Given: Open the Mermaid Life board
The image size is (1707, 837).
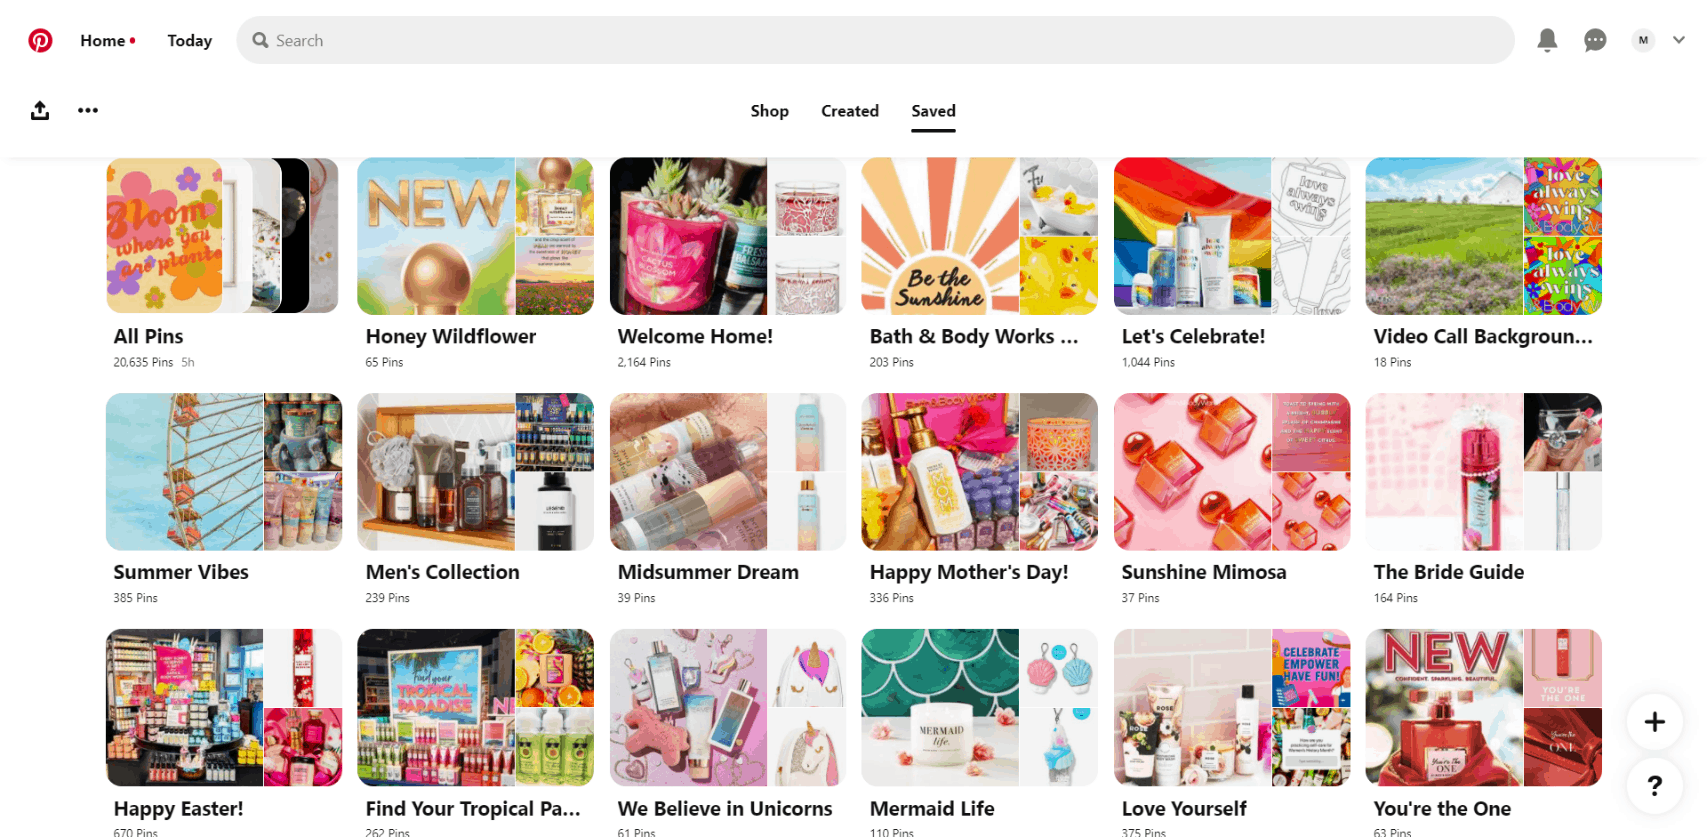Looking at the screenshot, I should 979,733.
